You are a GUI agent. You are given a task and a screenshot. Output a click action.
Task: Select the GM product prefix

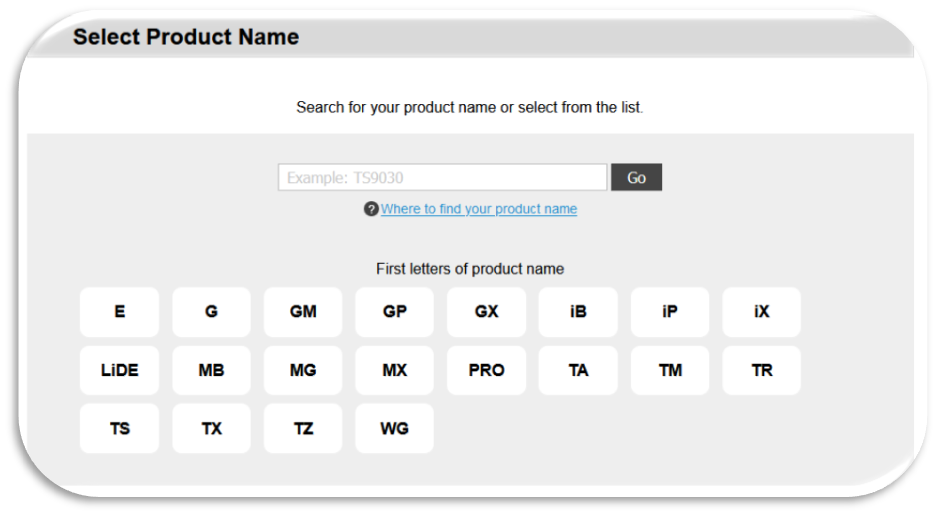pyautogui.click(x=303, y=312)
